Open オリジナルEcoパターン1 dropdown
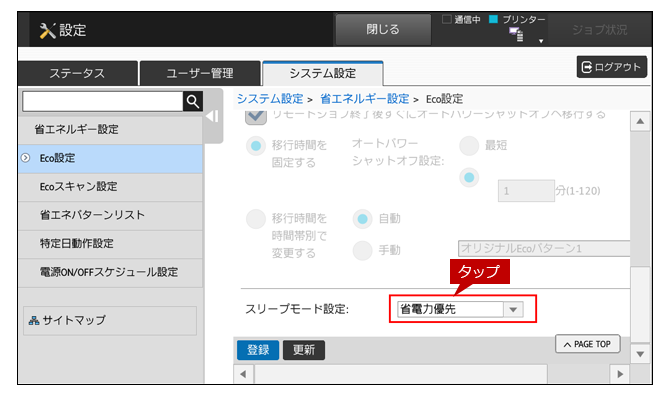Image resolution: width=670 pixels, height=396 pixels. coord(544,248)
